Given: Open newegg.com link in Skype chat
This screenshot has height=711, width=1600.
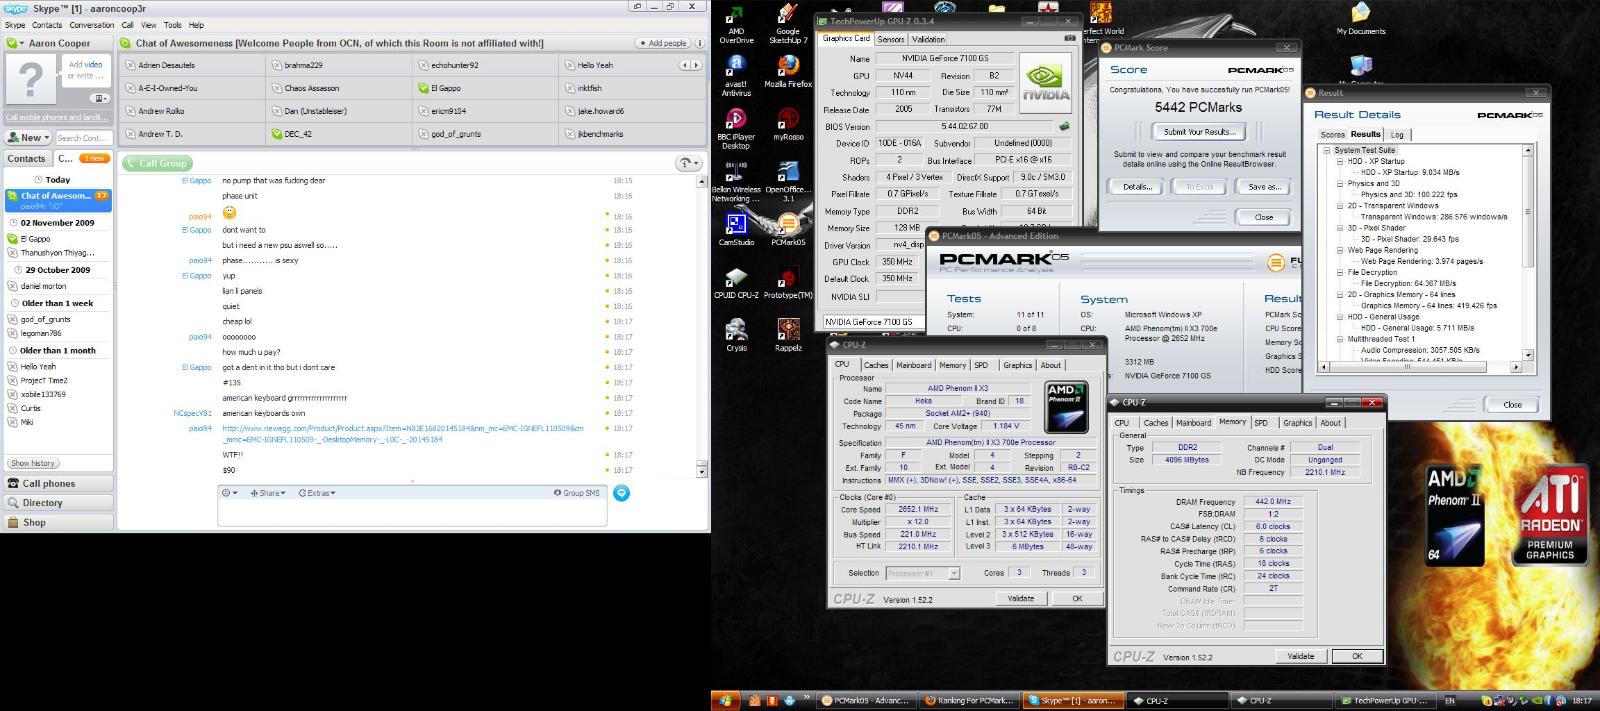Looking at the screenshot, I should tap(402, 433).
